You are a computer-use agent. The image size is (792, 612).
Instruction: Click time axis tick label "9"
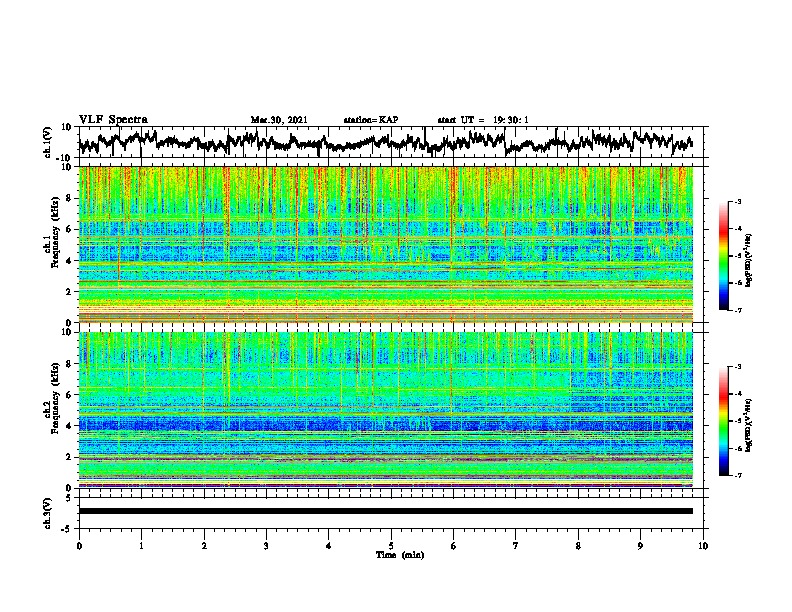tap(640, 546)
